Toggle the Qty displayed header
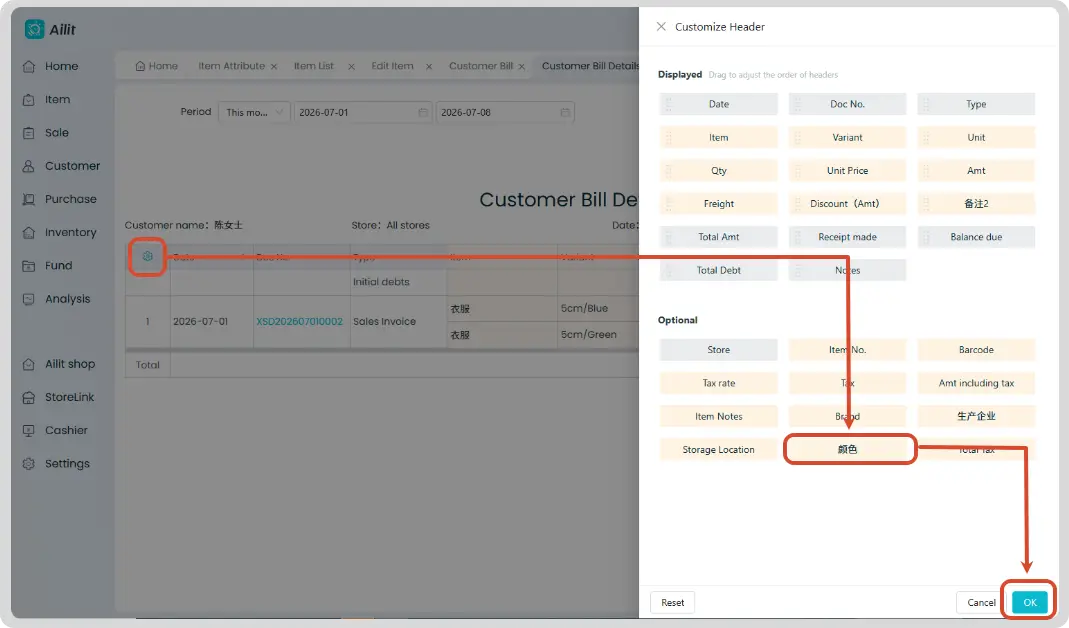This screenshot has height=628, width=1069. tap(719, 170)
